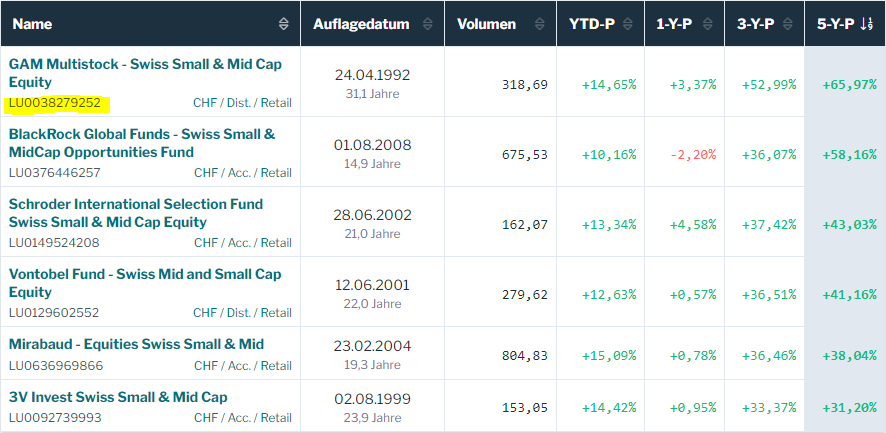Open Vontobel Fund Swiss Mid and Small Cap

tap(144, 283)
